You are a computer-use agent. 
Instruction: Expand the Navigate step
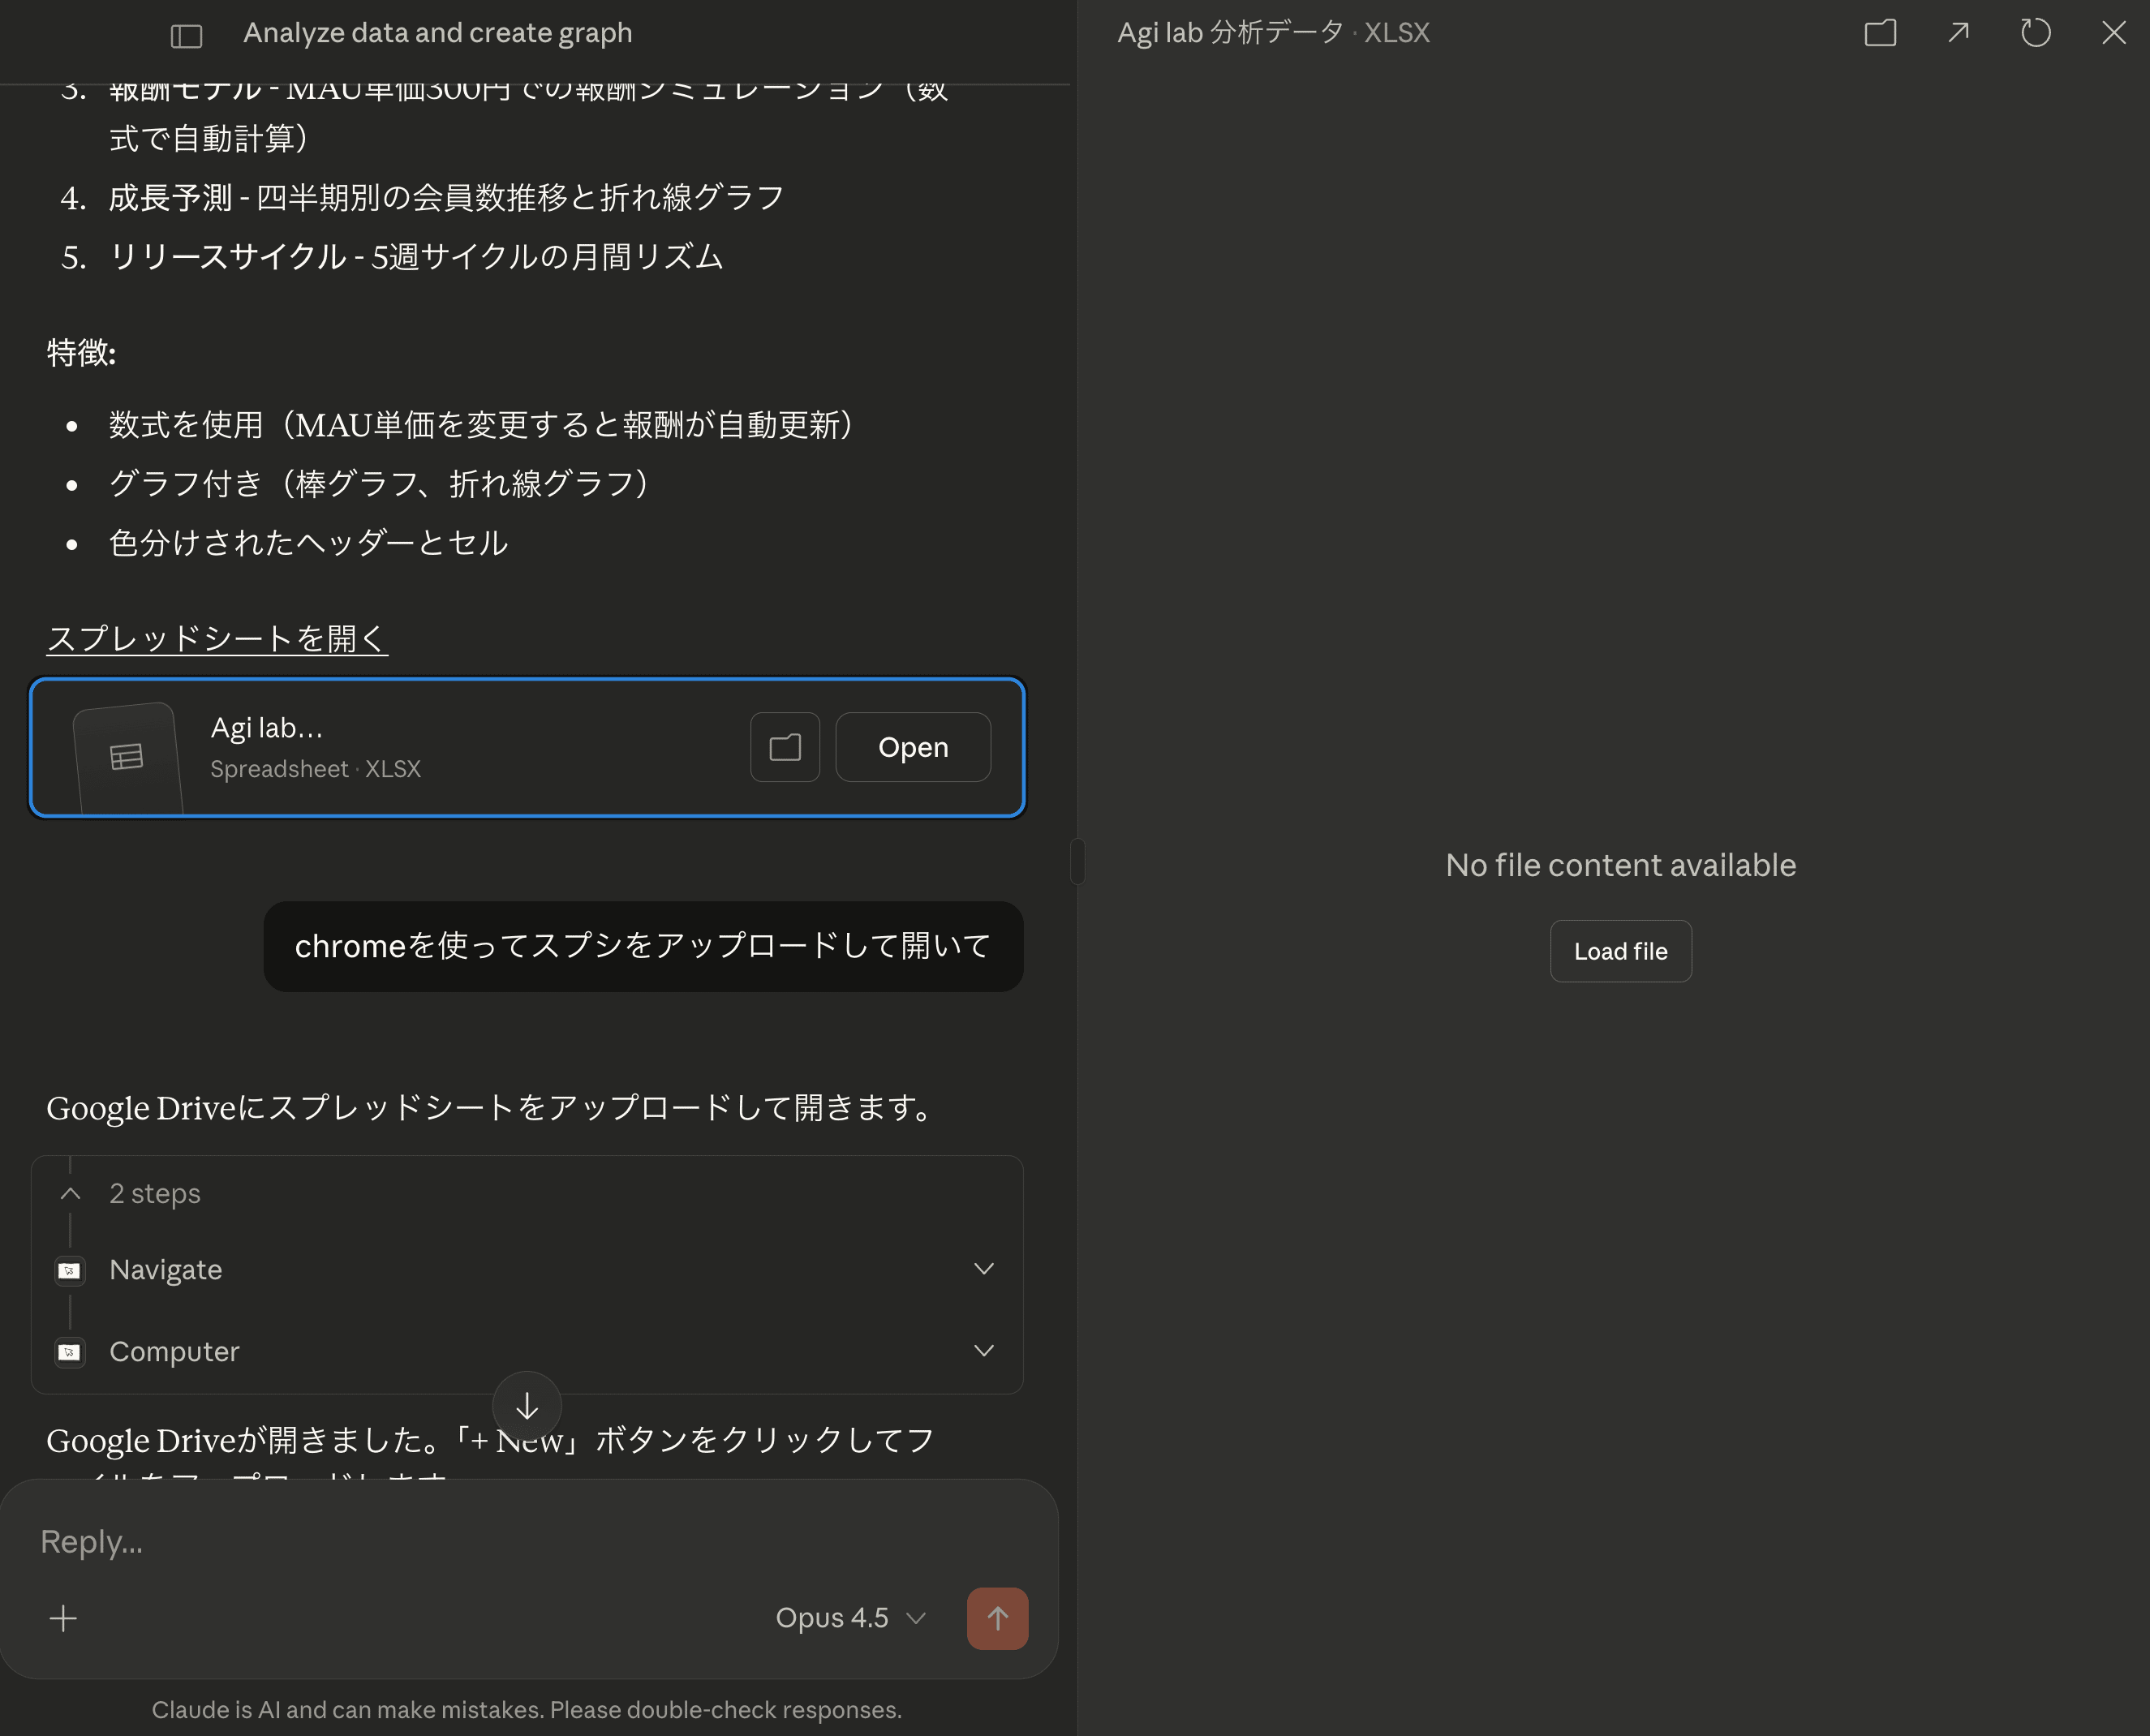click(983, 1269)
